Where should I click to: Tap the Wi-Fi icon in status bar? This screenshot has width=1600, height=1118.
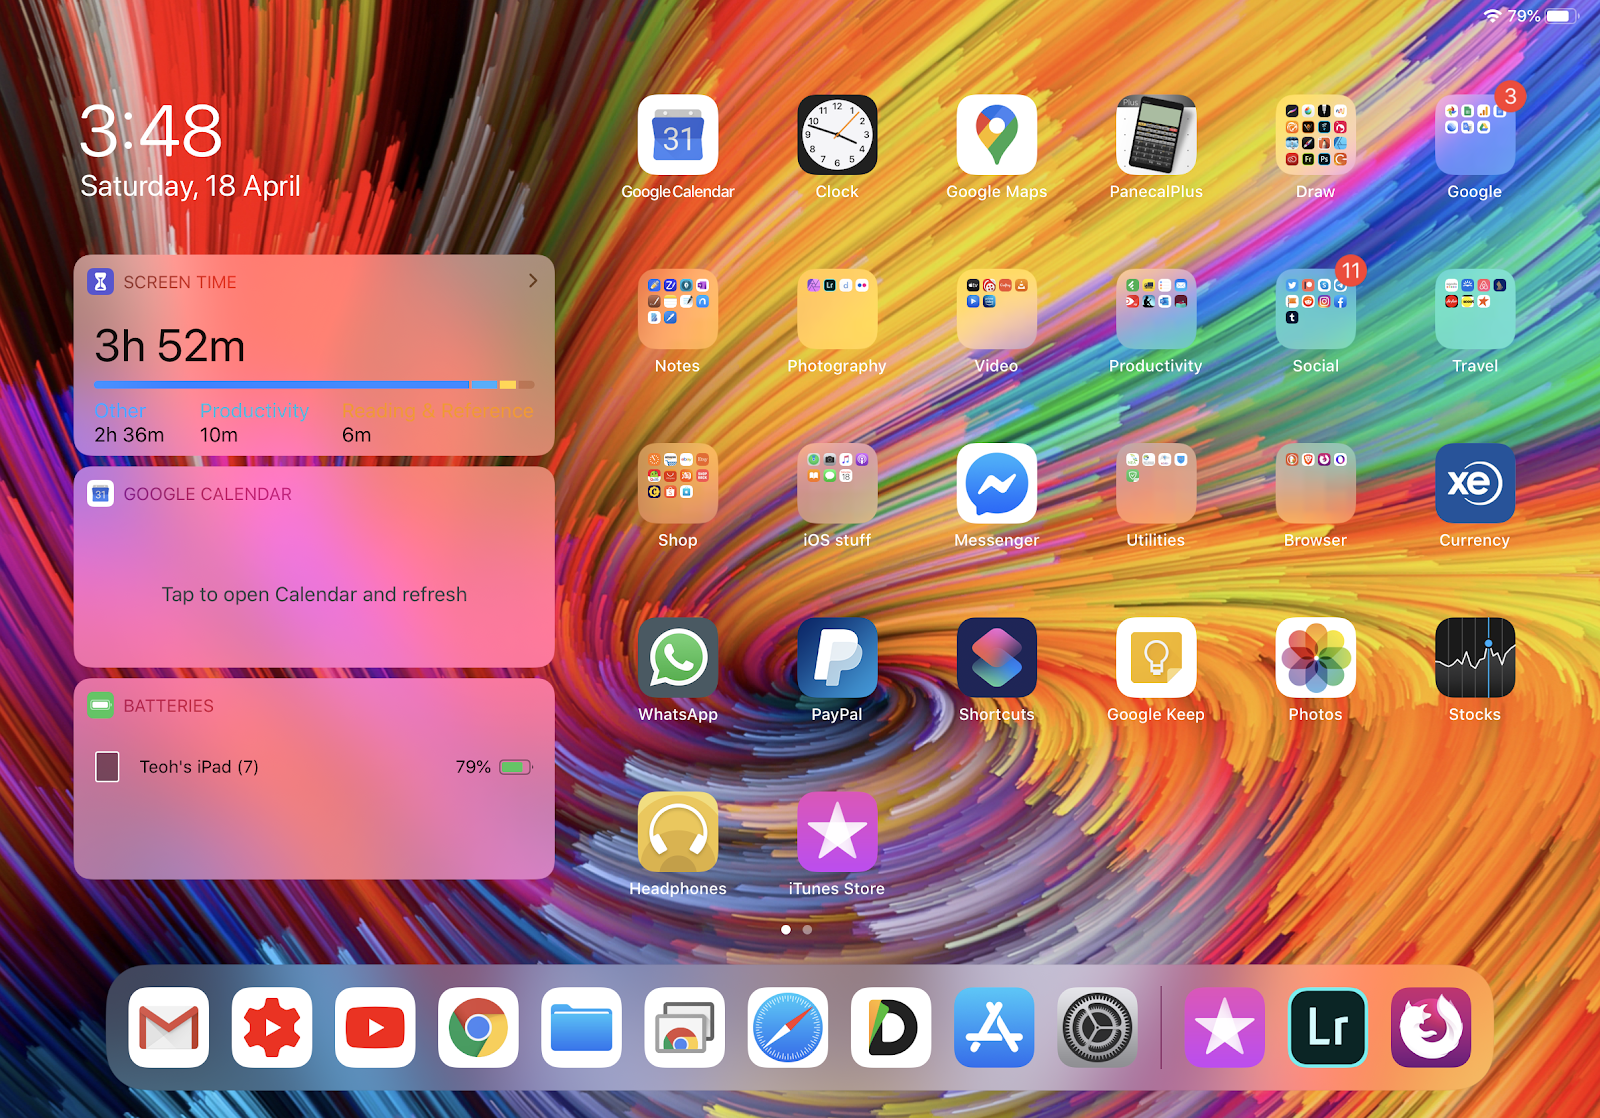pyautogui.click(x=1493, y=16)
